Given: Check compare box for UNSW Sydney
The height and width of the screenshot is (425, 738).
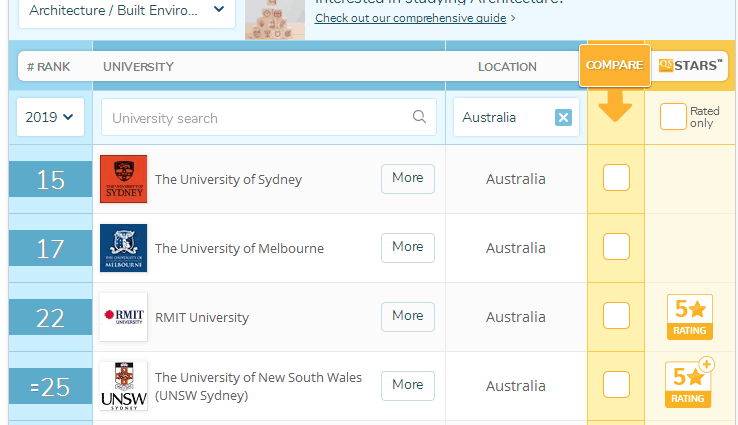Looking at the screenshot, I should click(x=616, y=385).
